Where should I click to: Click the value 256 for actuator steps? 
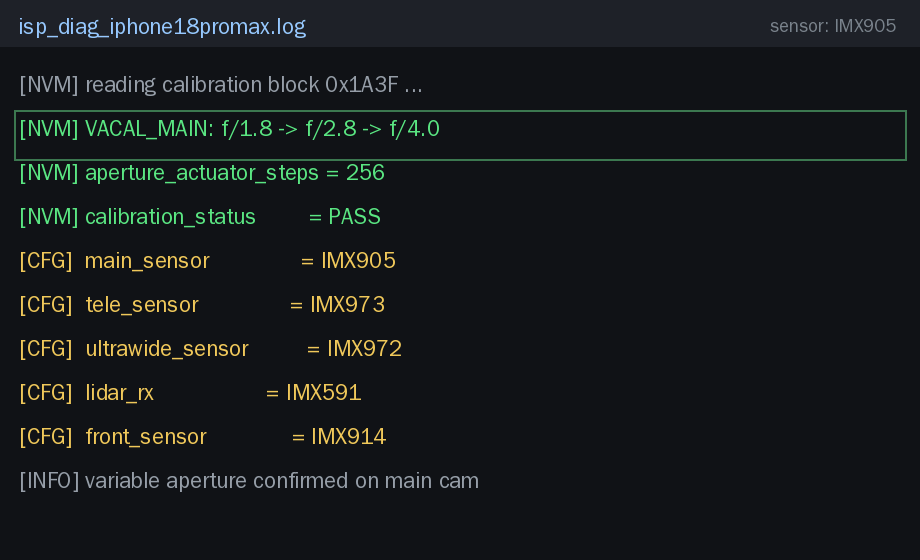coord(365,173)
